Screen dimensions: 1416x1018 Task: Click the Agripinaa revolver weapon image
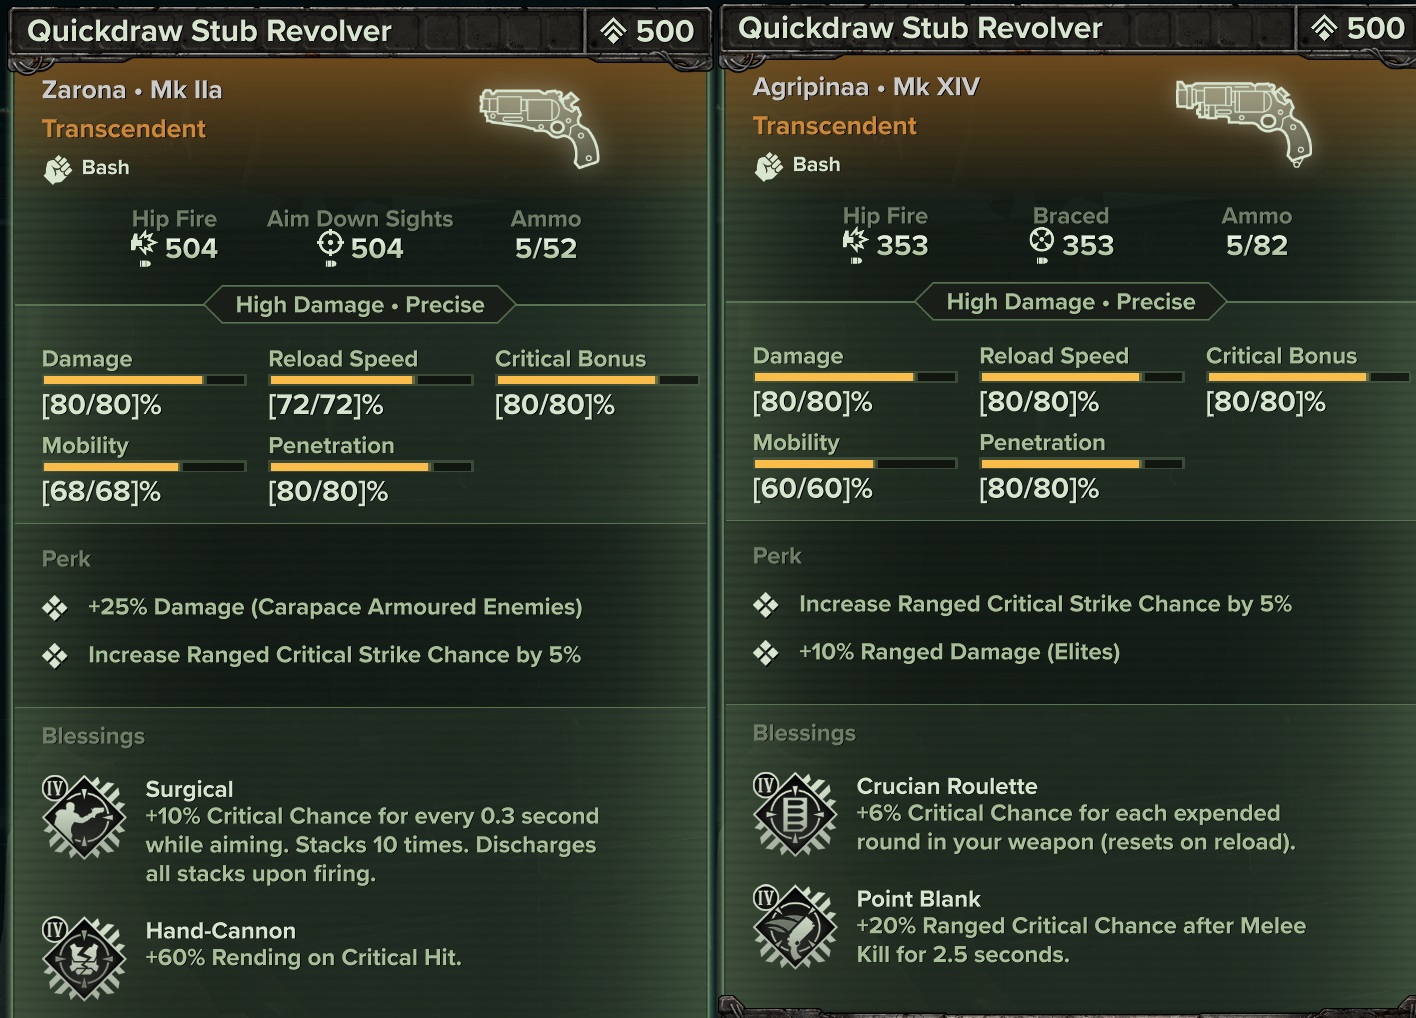(x=1243, y=121)
